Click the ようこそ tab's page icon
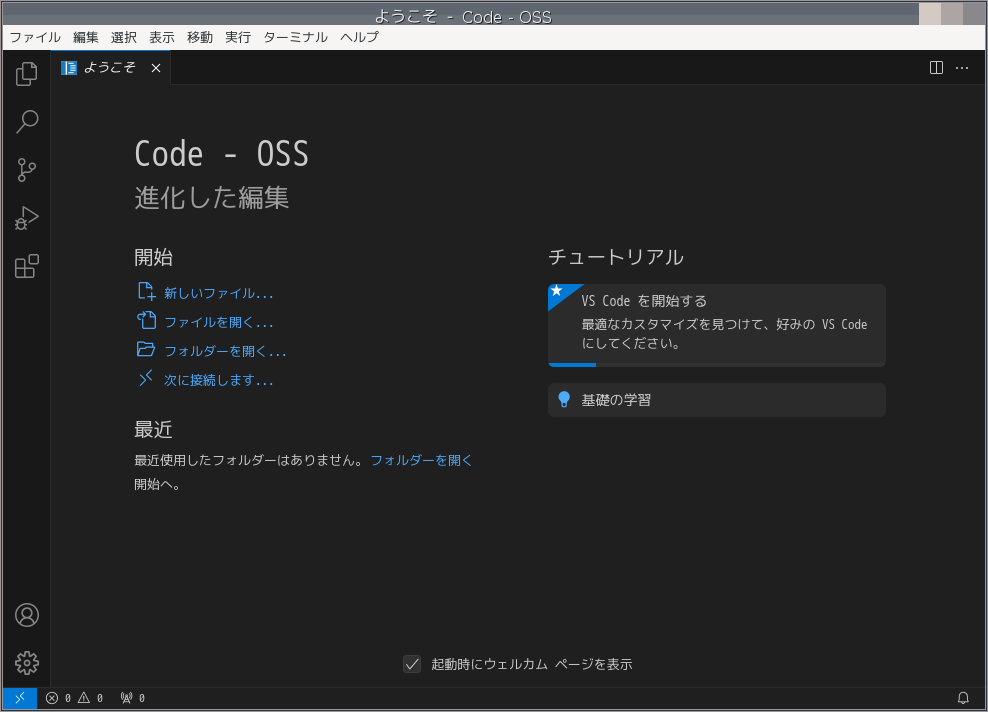Screen dimensions: 988x712 (x=69, y=67)
